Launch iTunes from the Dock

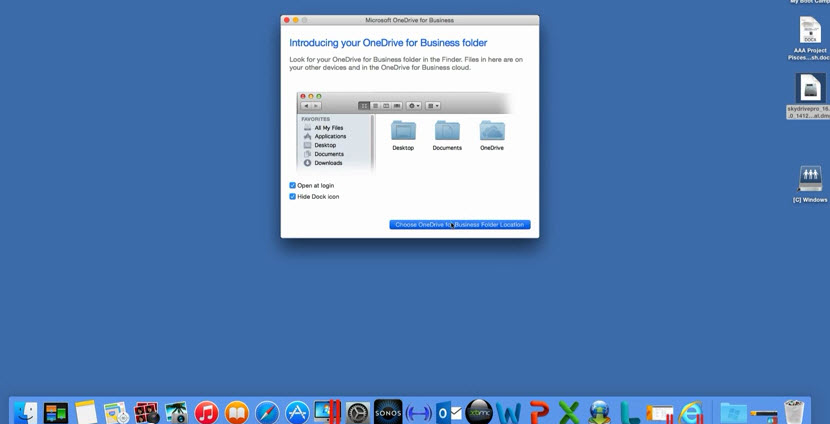pyautogui.click(x=206, y=412)
